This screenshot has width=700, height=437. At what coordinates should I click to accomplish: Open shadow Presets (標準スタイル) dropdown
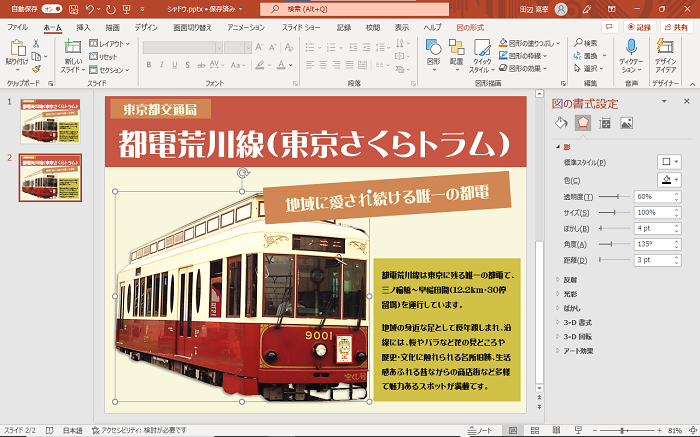[x=669, y=162]
